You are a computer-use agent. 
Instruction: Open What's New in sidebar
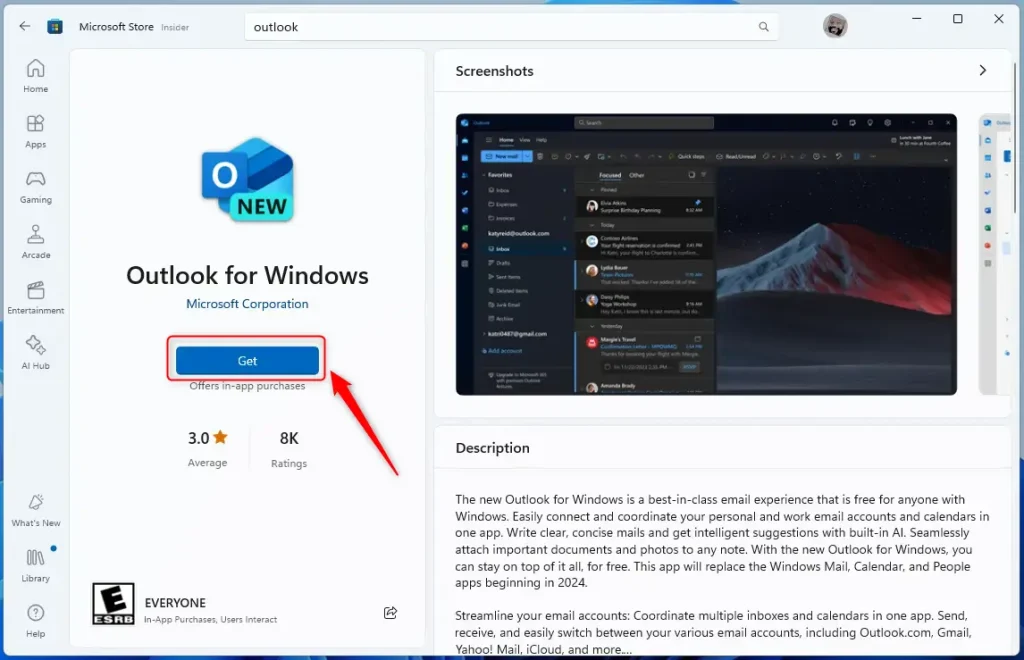(x=35, y=511)
